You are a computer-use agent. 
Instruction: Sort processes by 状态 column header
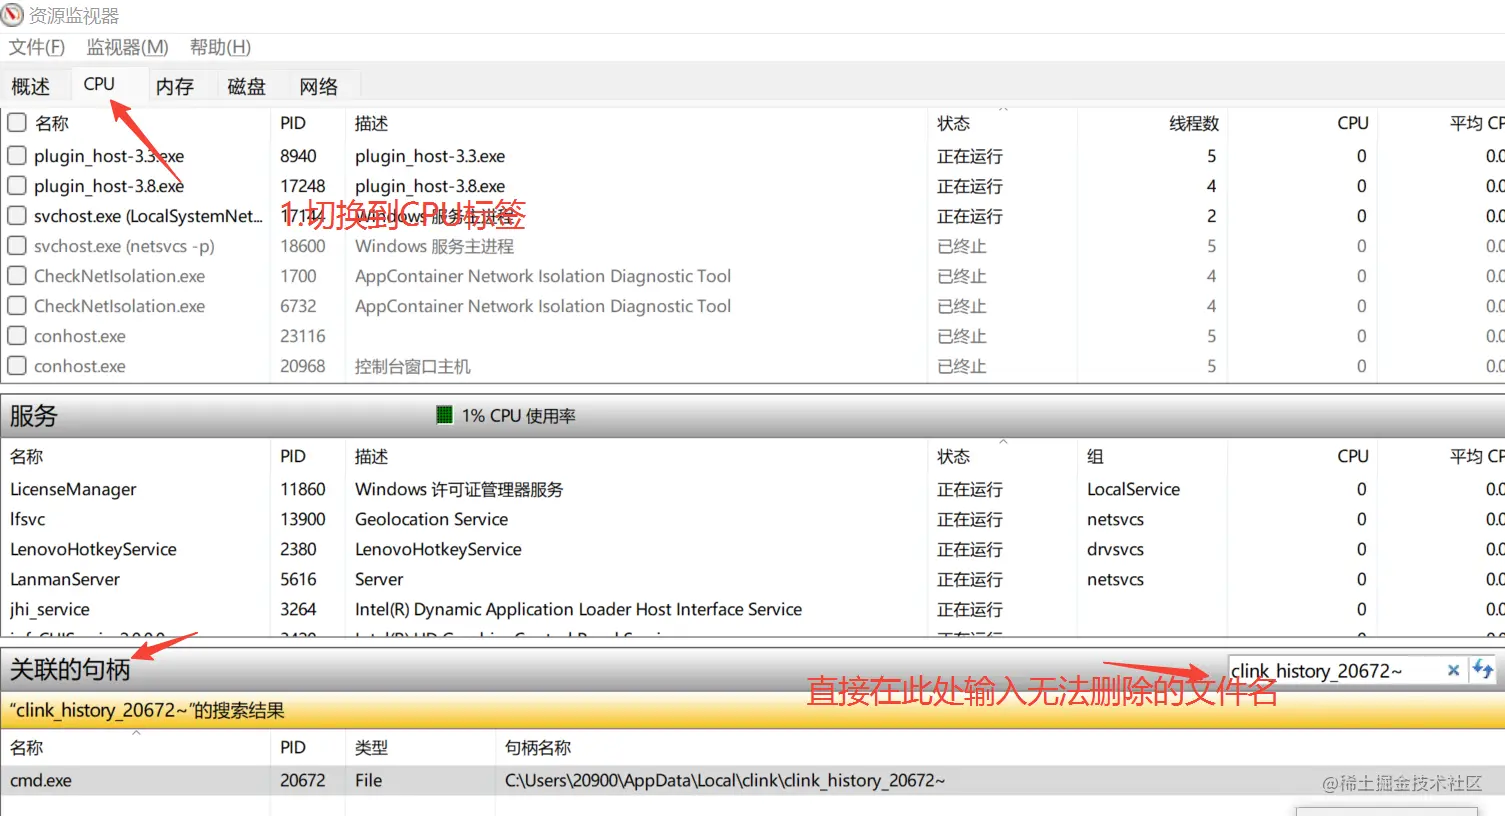coord(953,123)
